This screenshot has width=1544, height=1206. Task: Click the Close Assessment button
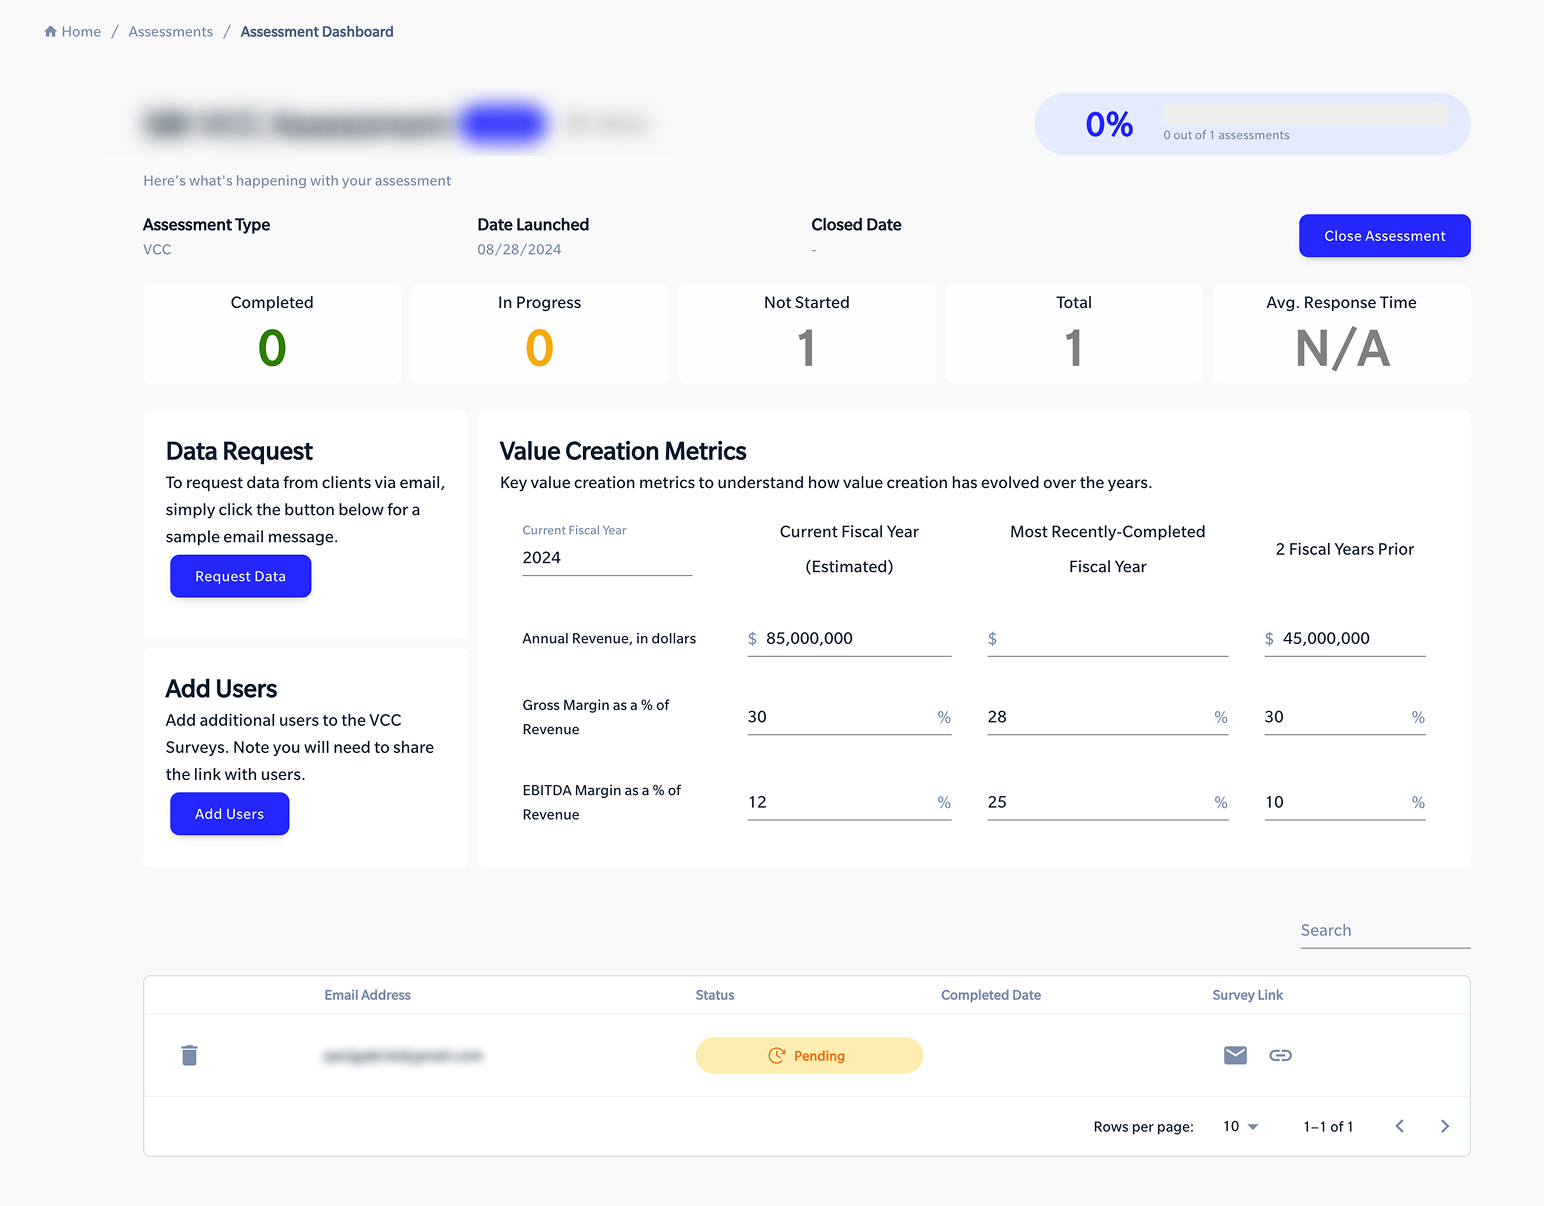(x=1384, y=236)
